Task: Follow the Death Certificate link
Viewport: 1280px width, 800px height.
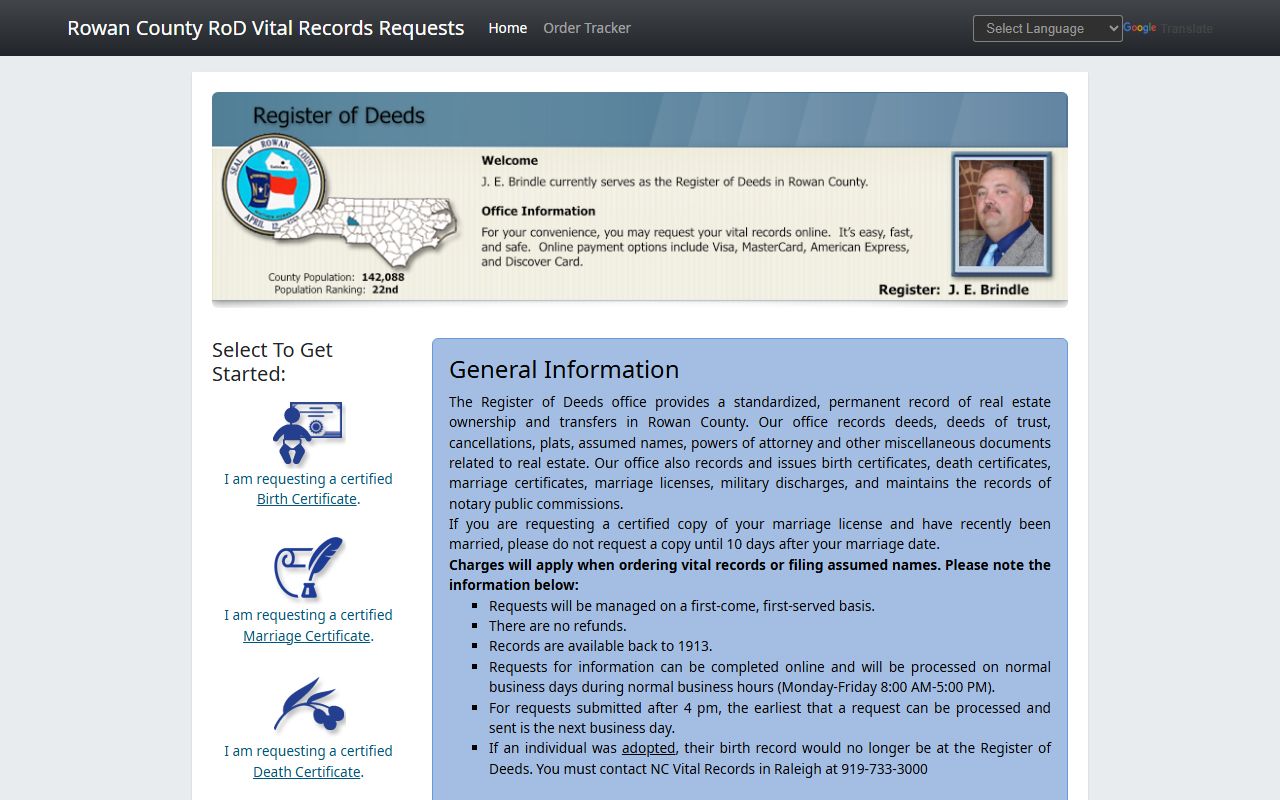Action: [307, 772]
